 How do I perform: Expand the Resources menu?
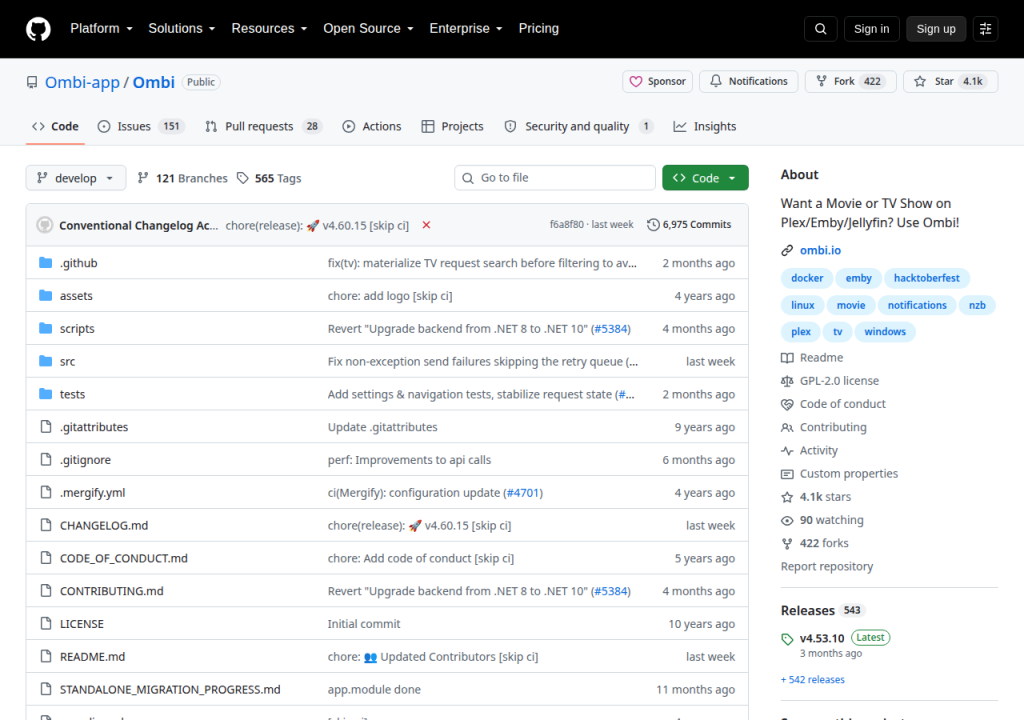pos(269,29)
